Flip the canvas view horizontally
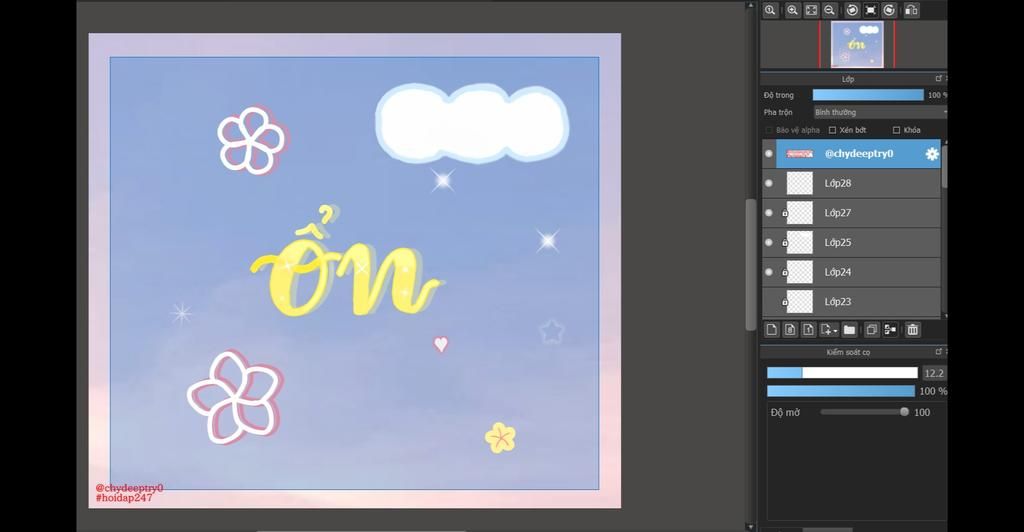The height and width of the screenshot is (532, 1024). pos(912,10)
